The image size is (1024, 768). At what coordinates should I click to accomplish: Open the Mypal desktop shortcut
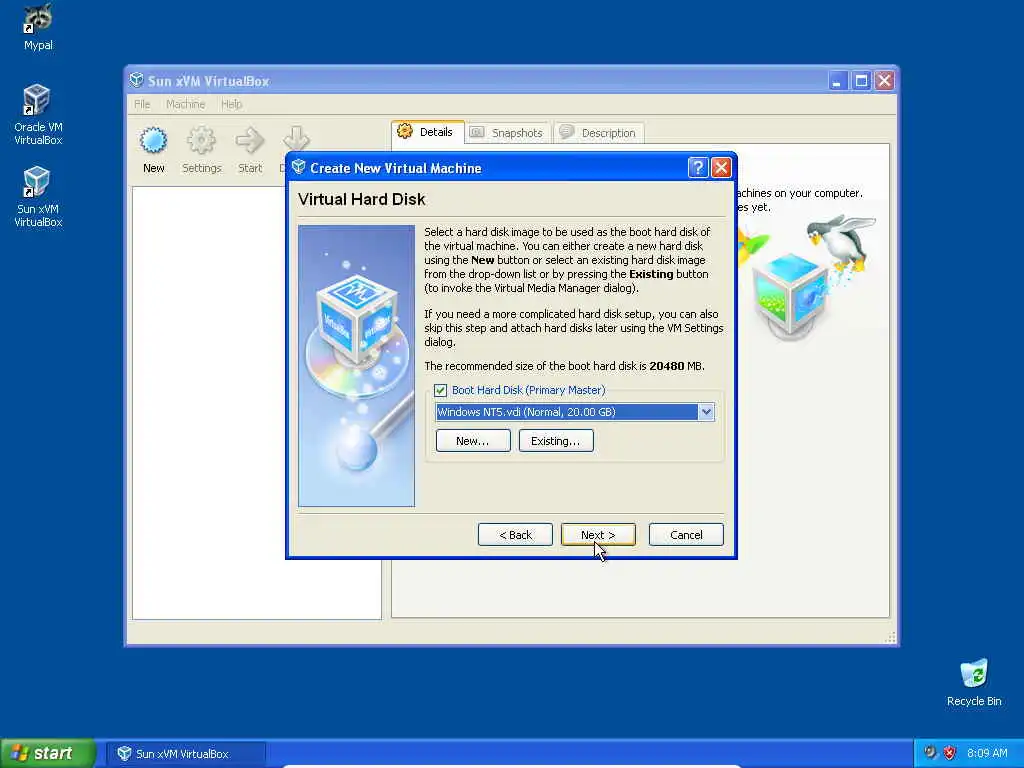[x=38, y=27]
